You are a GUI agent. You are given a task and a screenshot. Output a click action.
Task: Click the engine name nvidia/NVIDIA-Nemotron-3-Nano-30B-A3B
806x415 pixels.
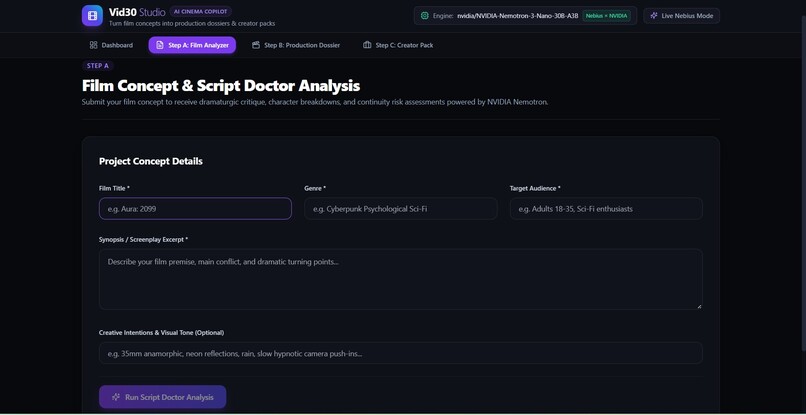518,16
